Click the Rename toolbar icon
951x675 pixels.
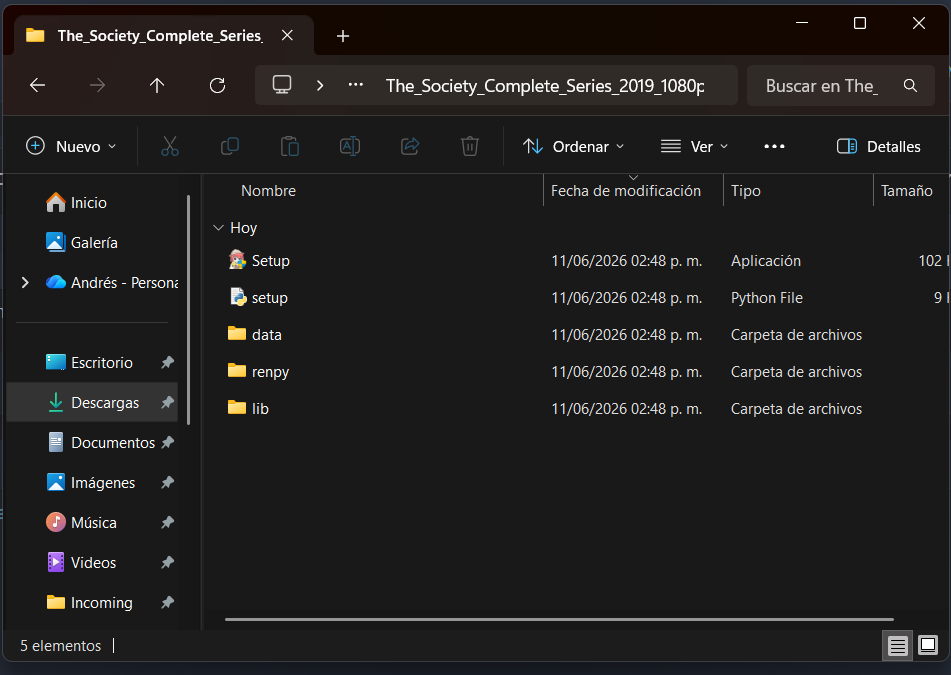point(350,146)
